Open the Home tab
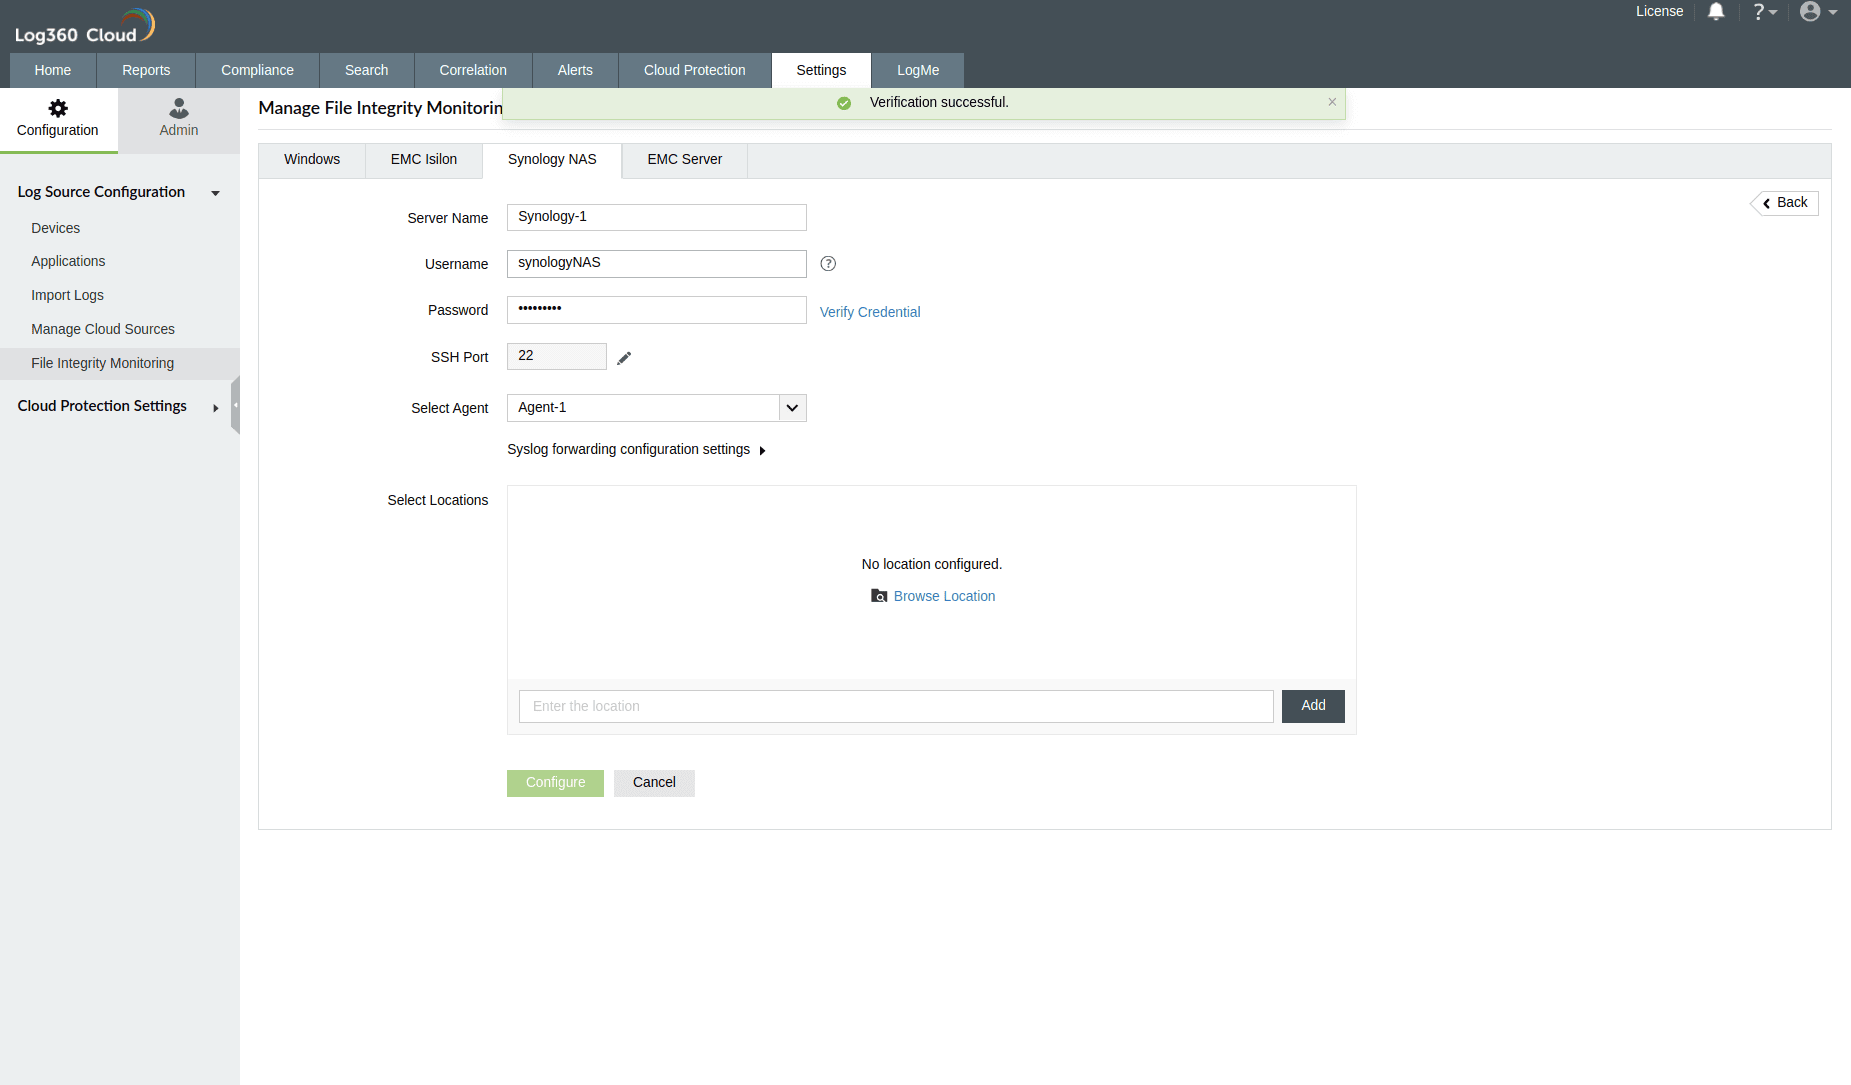 point(53,70)
